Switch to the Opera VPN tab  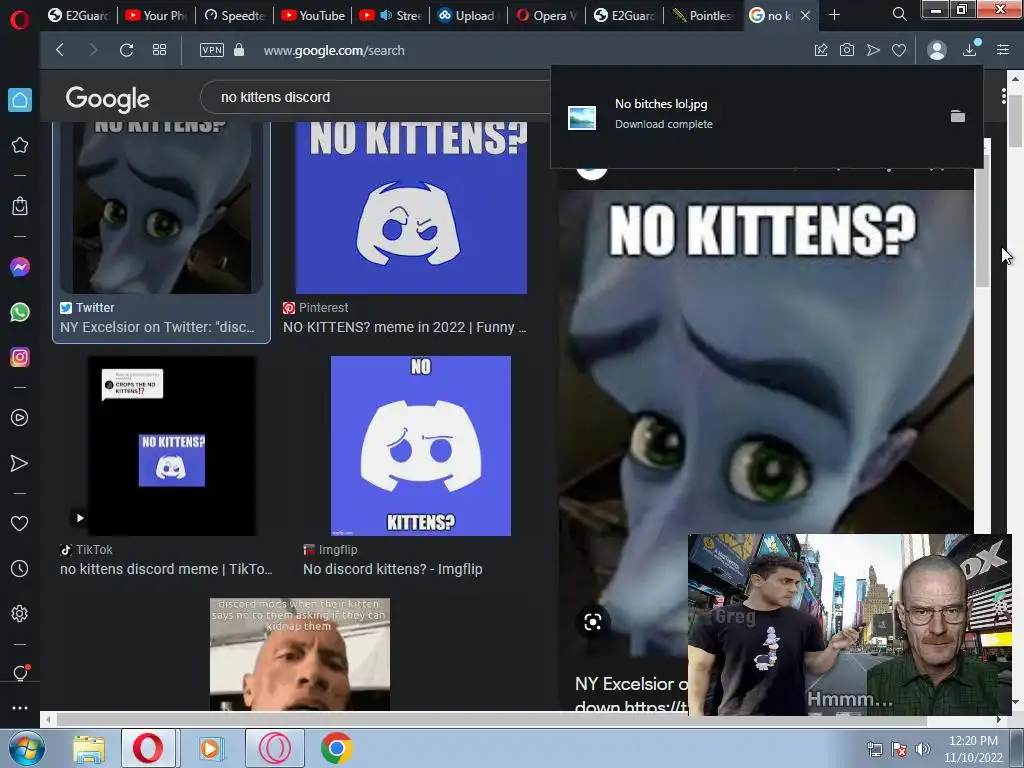(546, 15)
